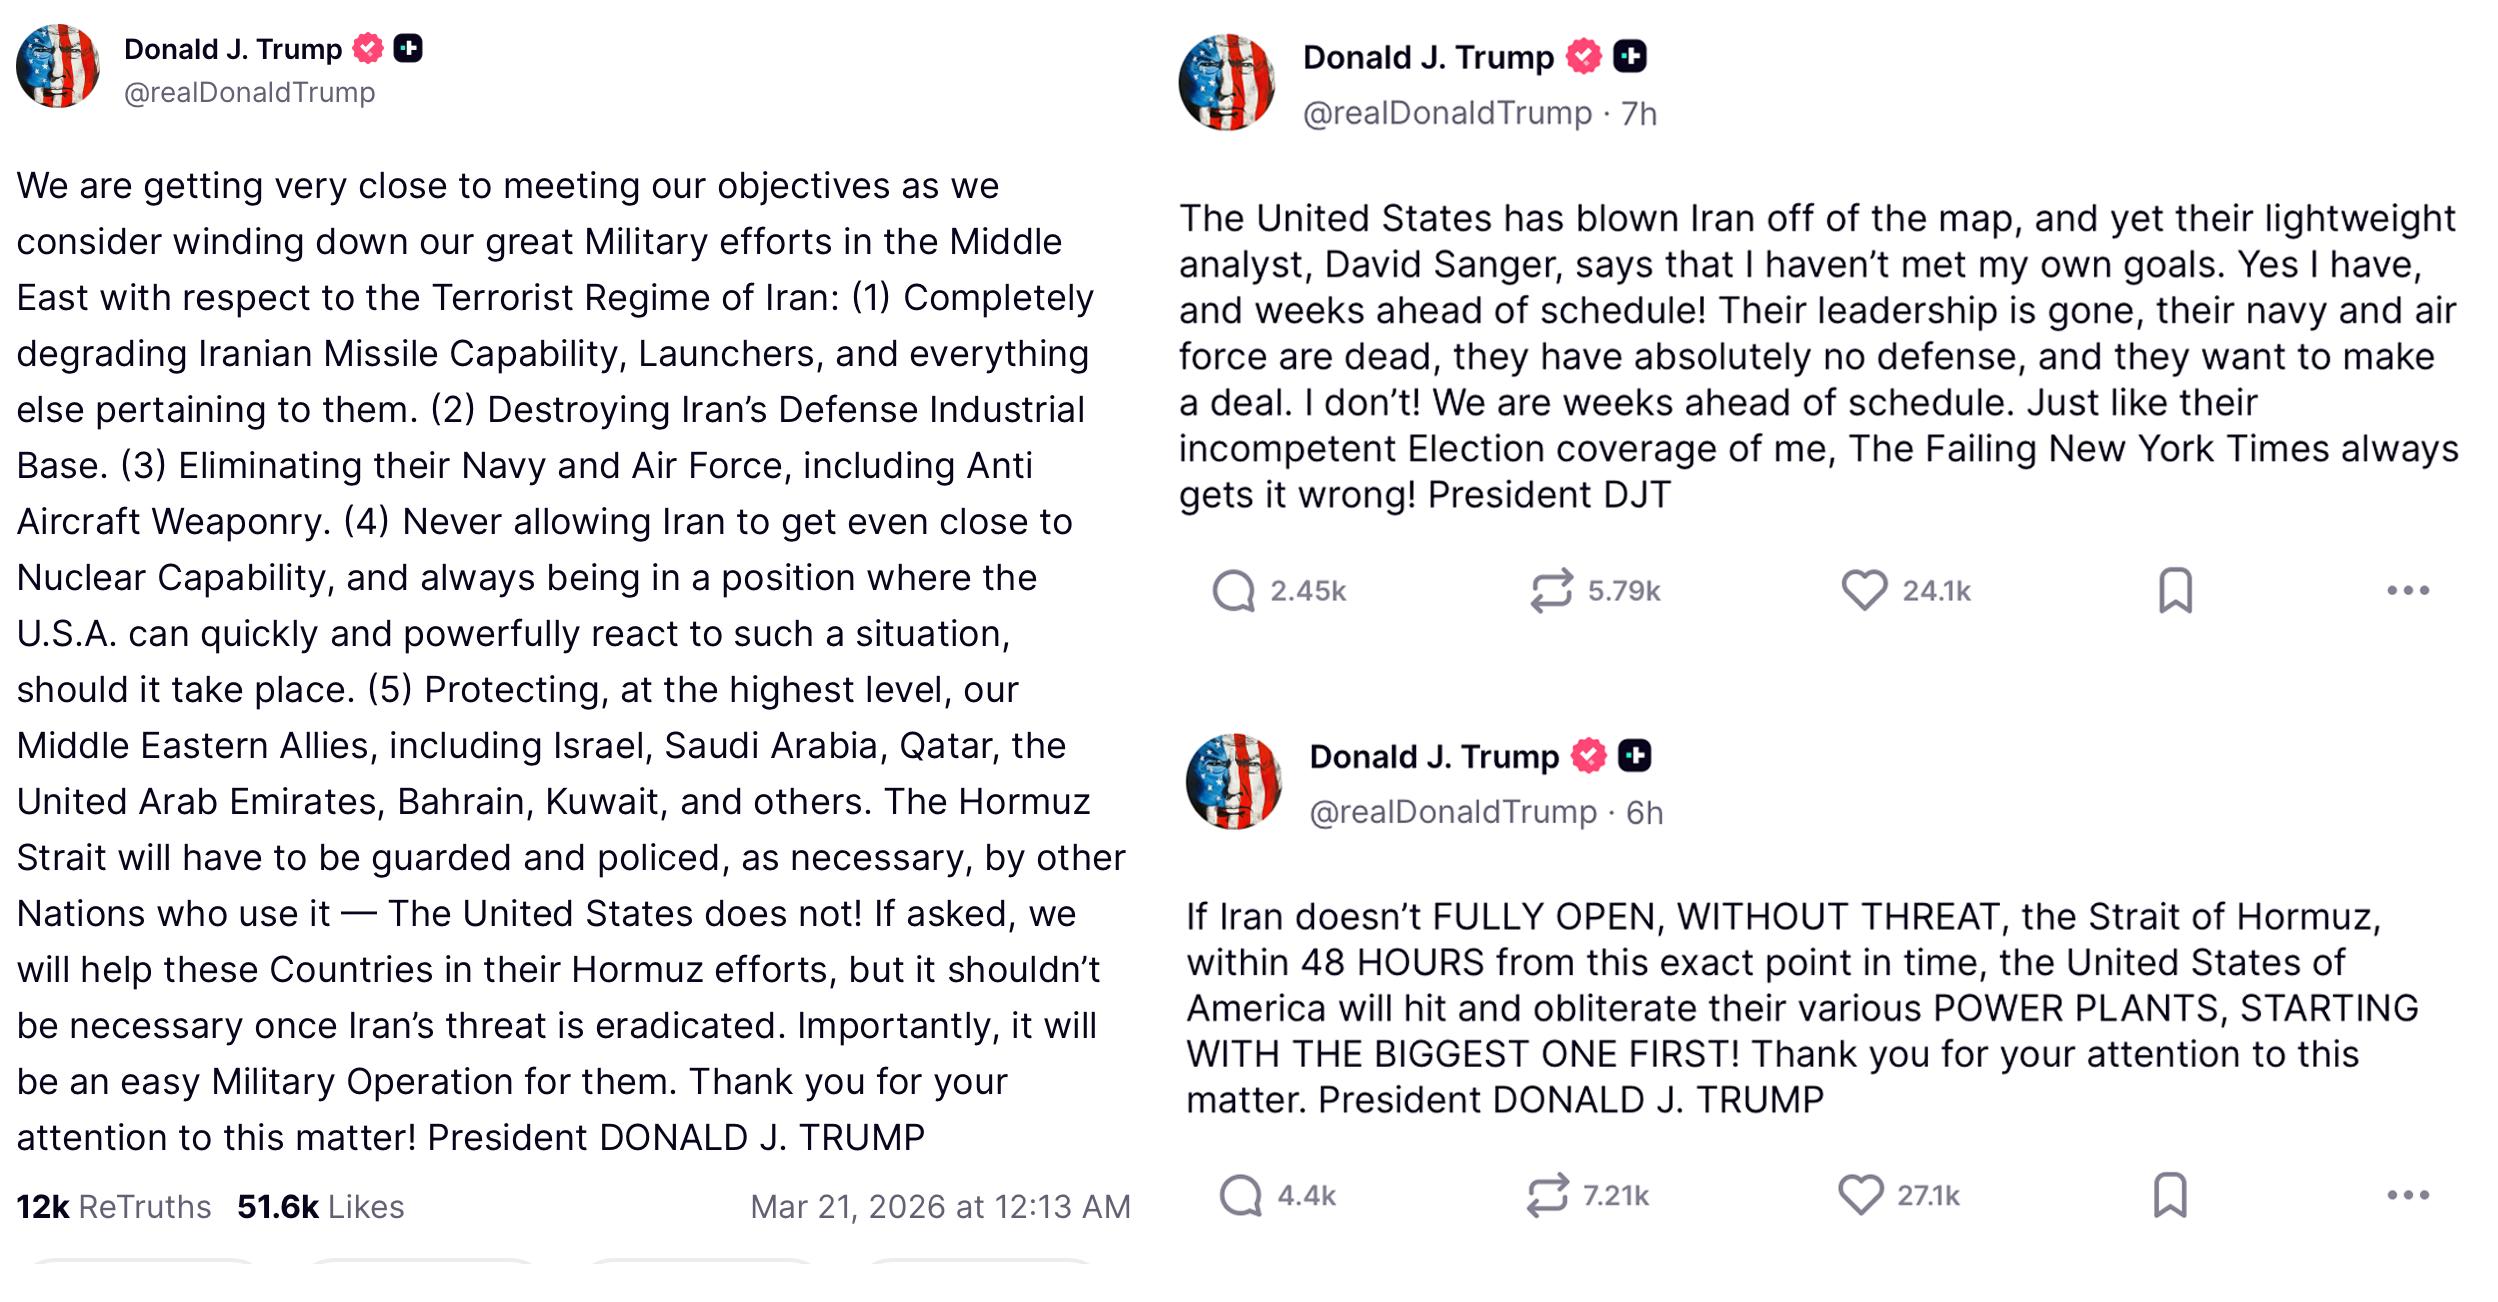Reply to the Strait of Hormuz ultimatum post
The height and width of the screenshot is (1302, 2498).
tap(1240, 1195)
